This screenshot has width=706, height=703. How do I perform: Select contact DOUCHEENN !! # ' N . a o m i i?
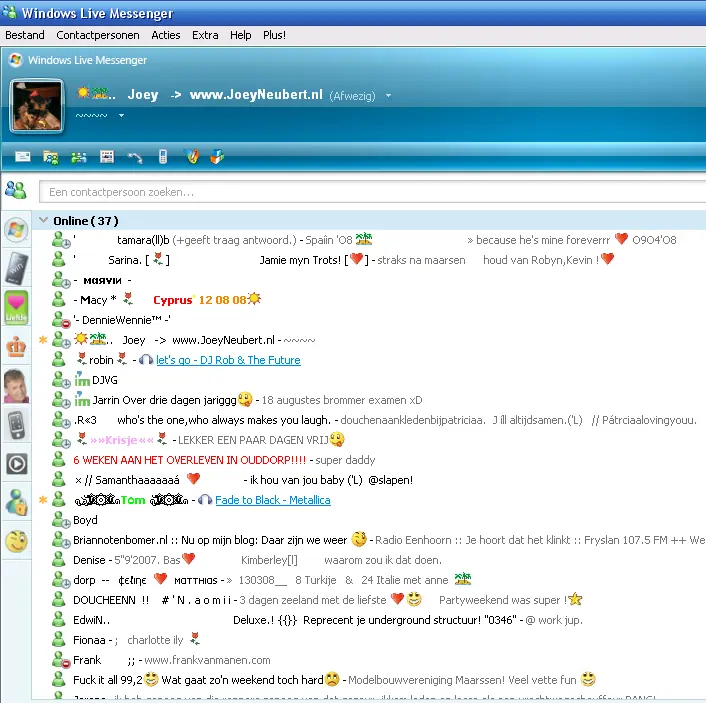pos(369,600)
